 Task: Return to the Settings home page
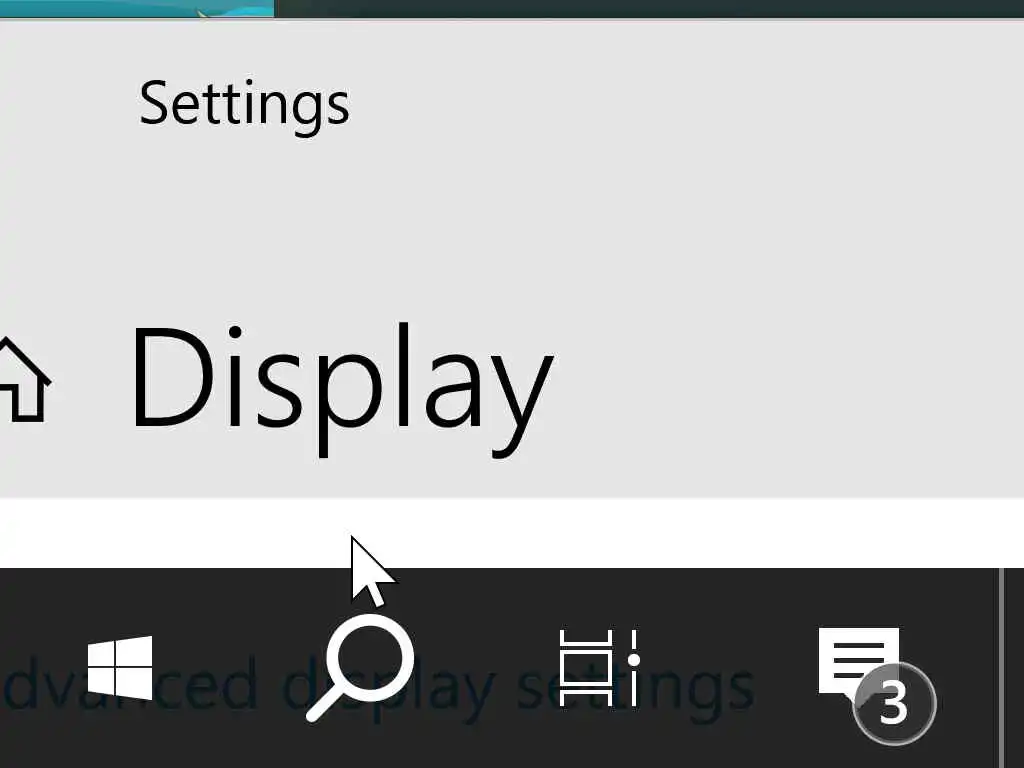coord(24,379)
